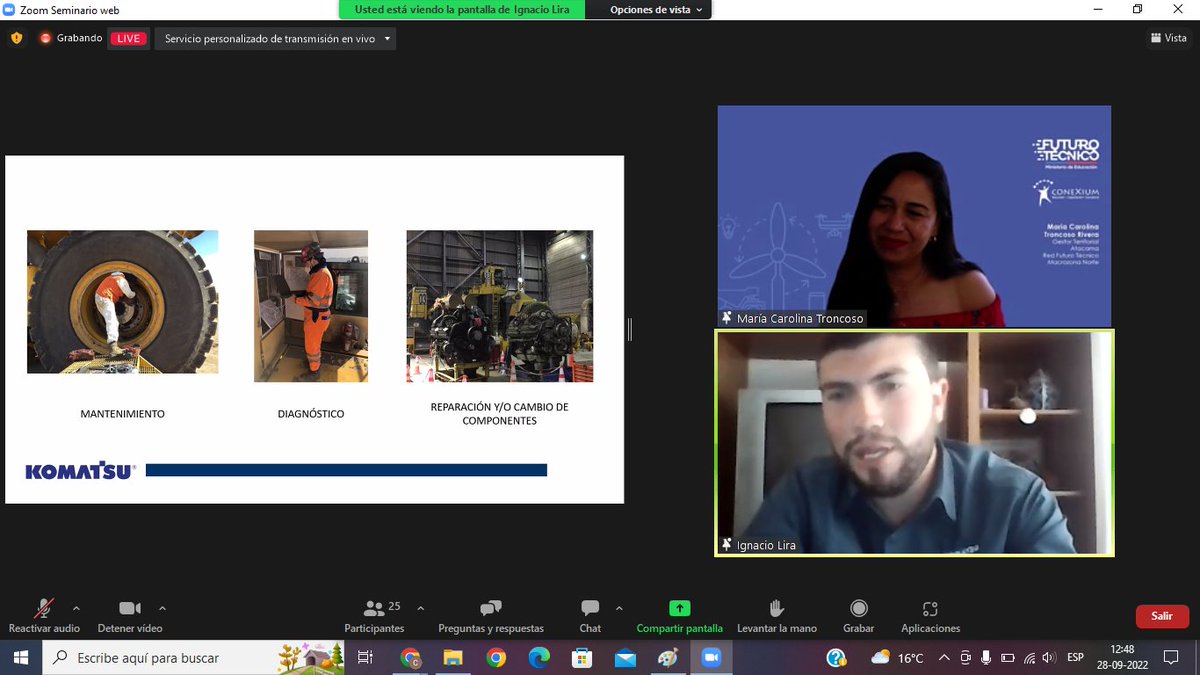Open Task View in taskbar

[x=365, y=657]
